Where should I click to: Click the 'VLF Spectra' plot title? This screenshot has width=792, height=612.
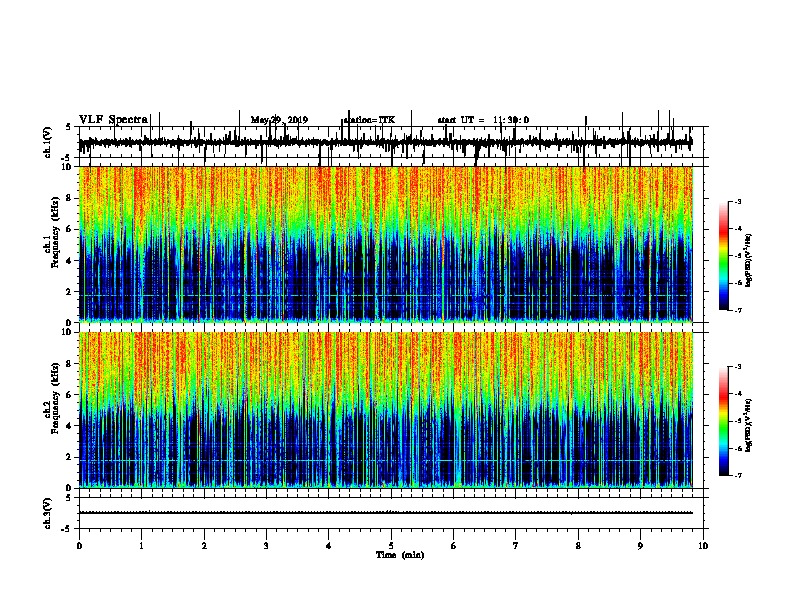[x=113, y=120]
